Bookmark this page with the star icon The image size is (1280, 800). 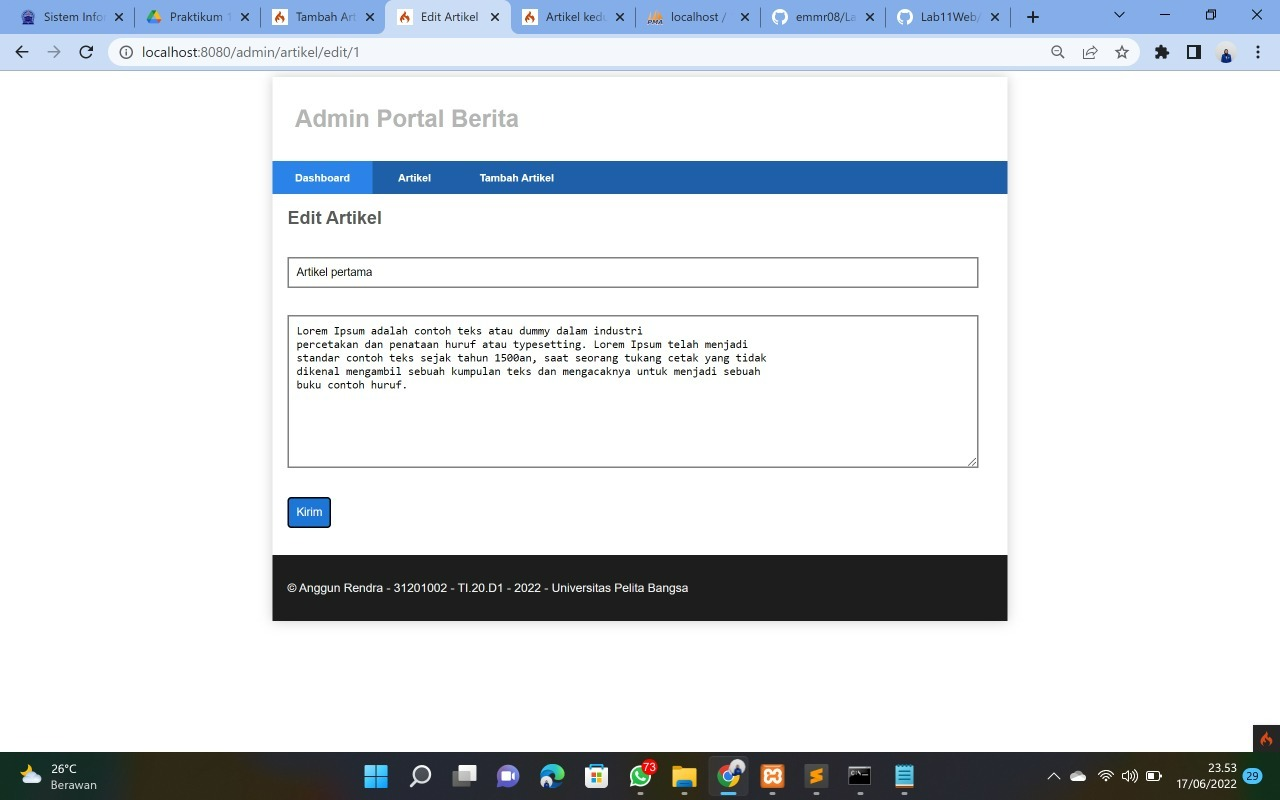coord(1121,52)
